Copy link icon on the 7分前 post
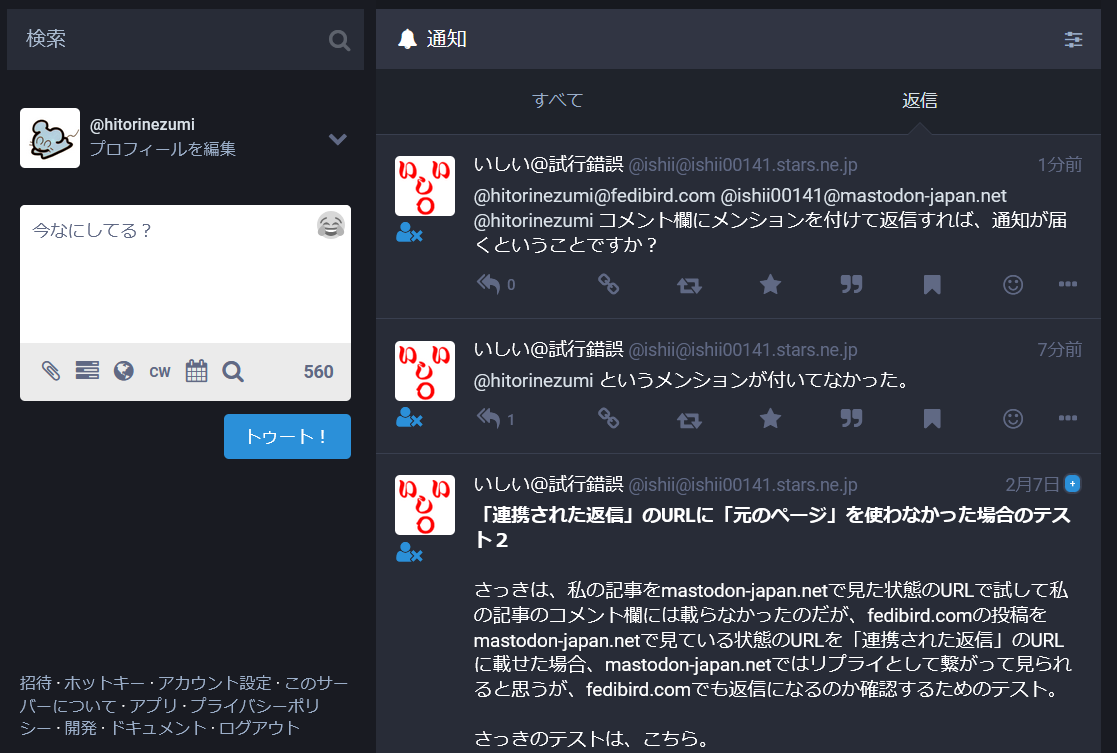 608,419
